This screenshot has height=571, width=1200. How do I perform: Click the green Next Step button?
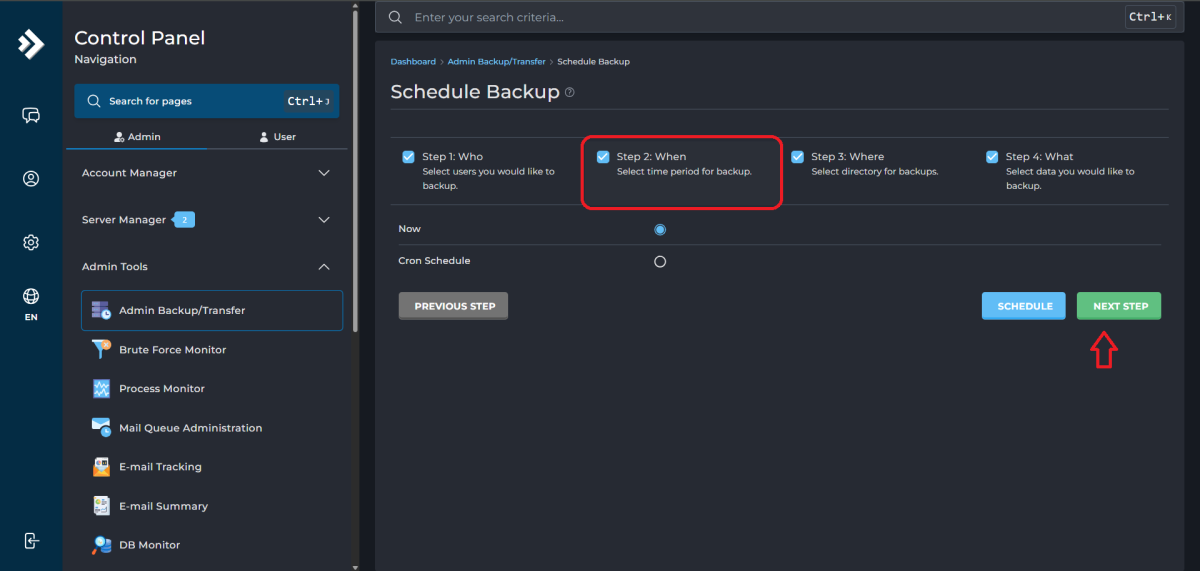(x=1119, y=306)
